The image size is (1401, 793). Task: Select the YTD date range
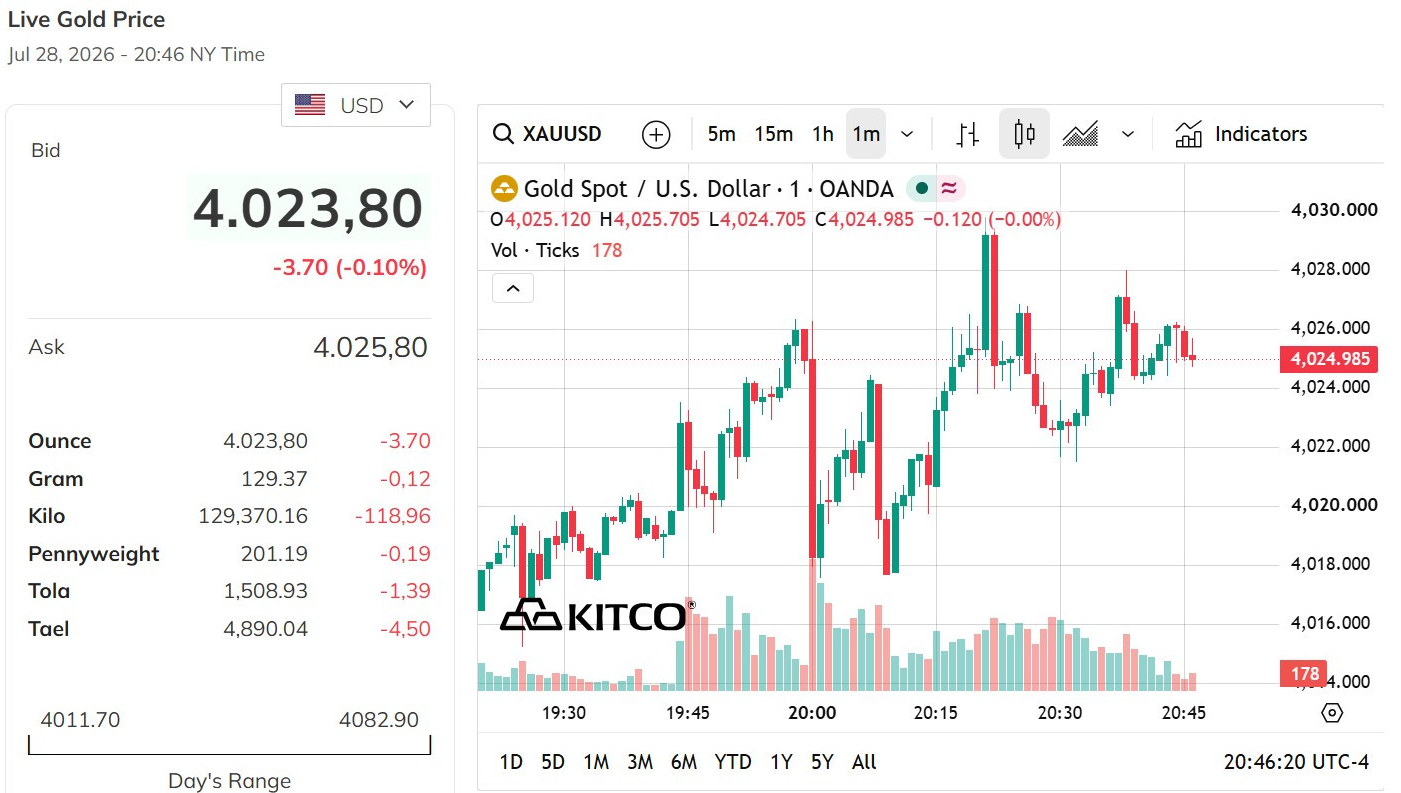(733, 762)
